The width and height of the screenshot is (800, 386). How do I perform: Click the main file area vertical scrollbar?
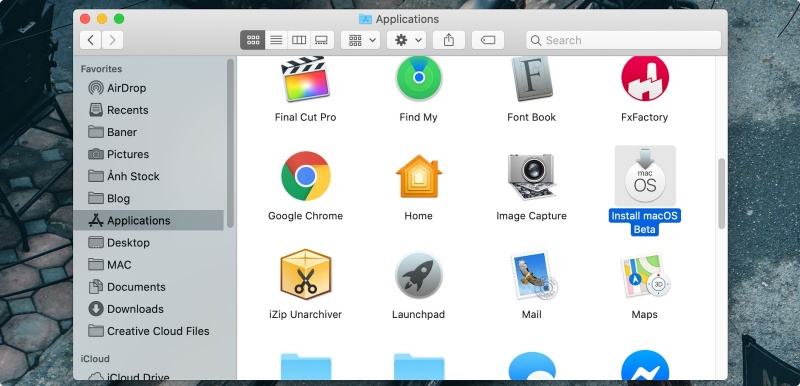[721, 193]
